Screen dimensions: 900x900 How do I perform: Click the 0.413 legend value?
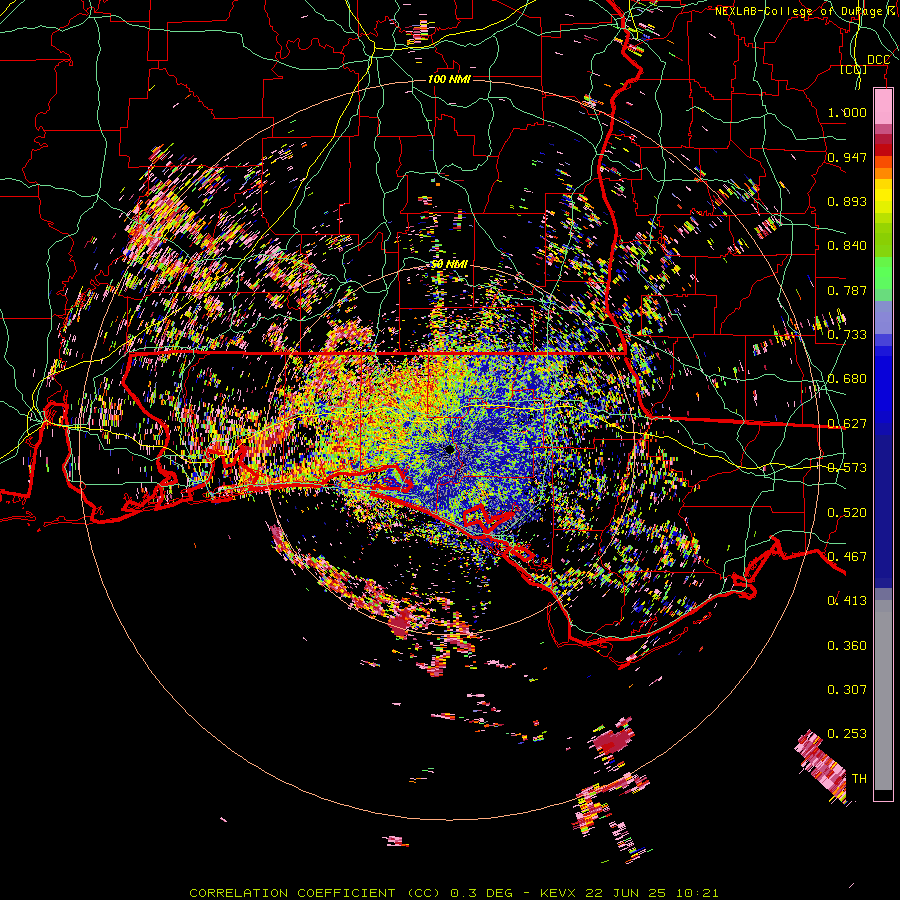pyautogui.click(x=847, y=601)
